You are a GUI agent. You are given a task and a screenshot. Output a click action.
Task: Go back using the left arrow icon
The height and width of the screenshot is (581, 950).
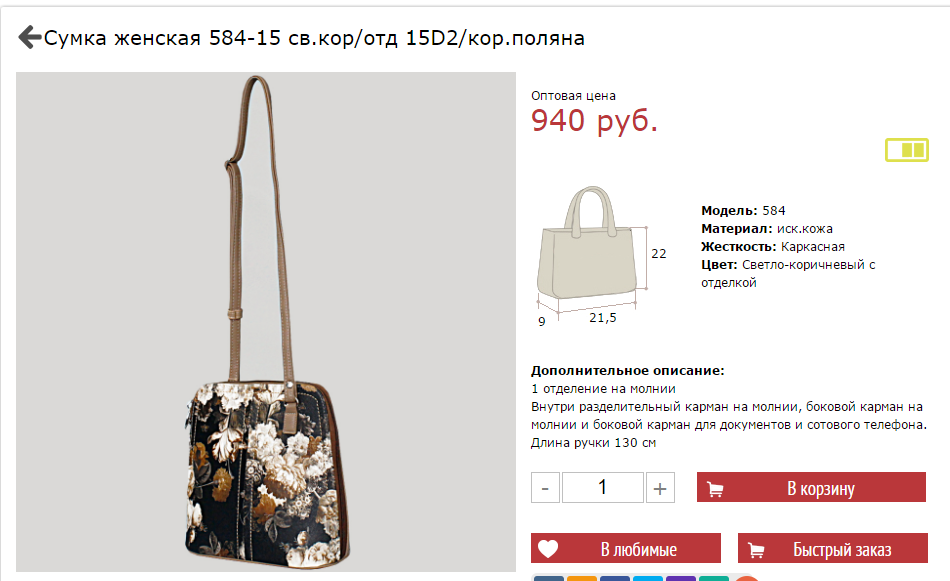click(x=30, y=37)
